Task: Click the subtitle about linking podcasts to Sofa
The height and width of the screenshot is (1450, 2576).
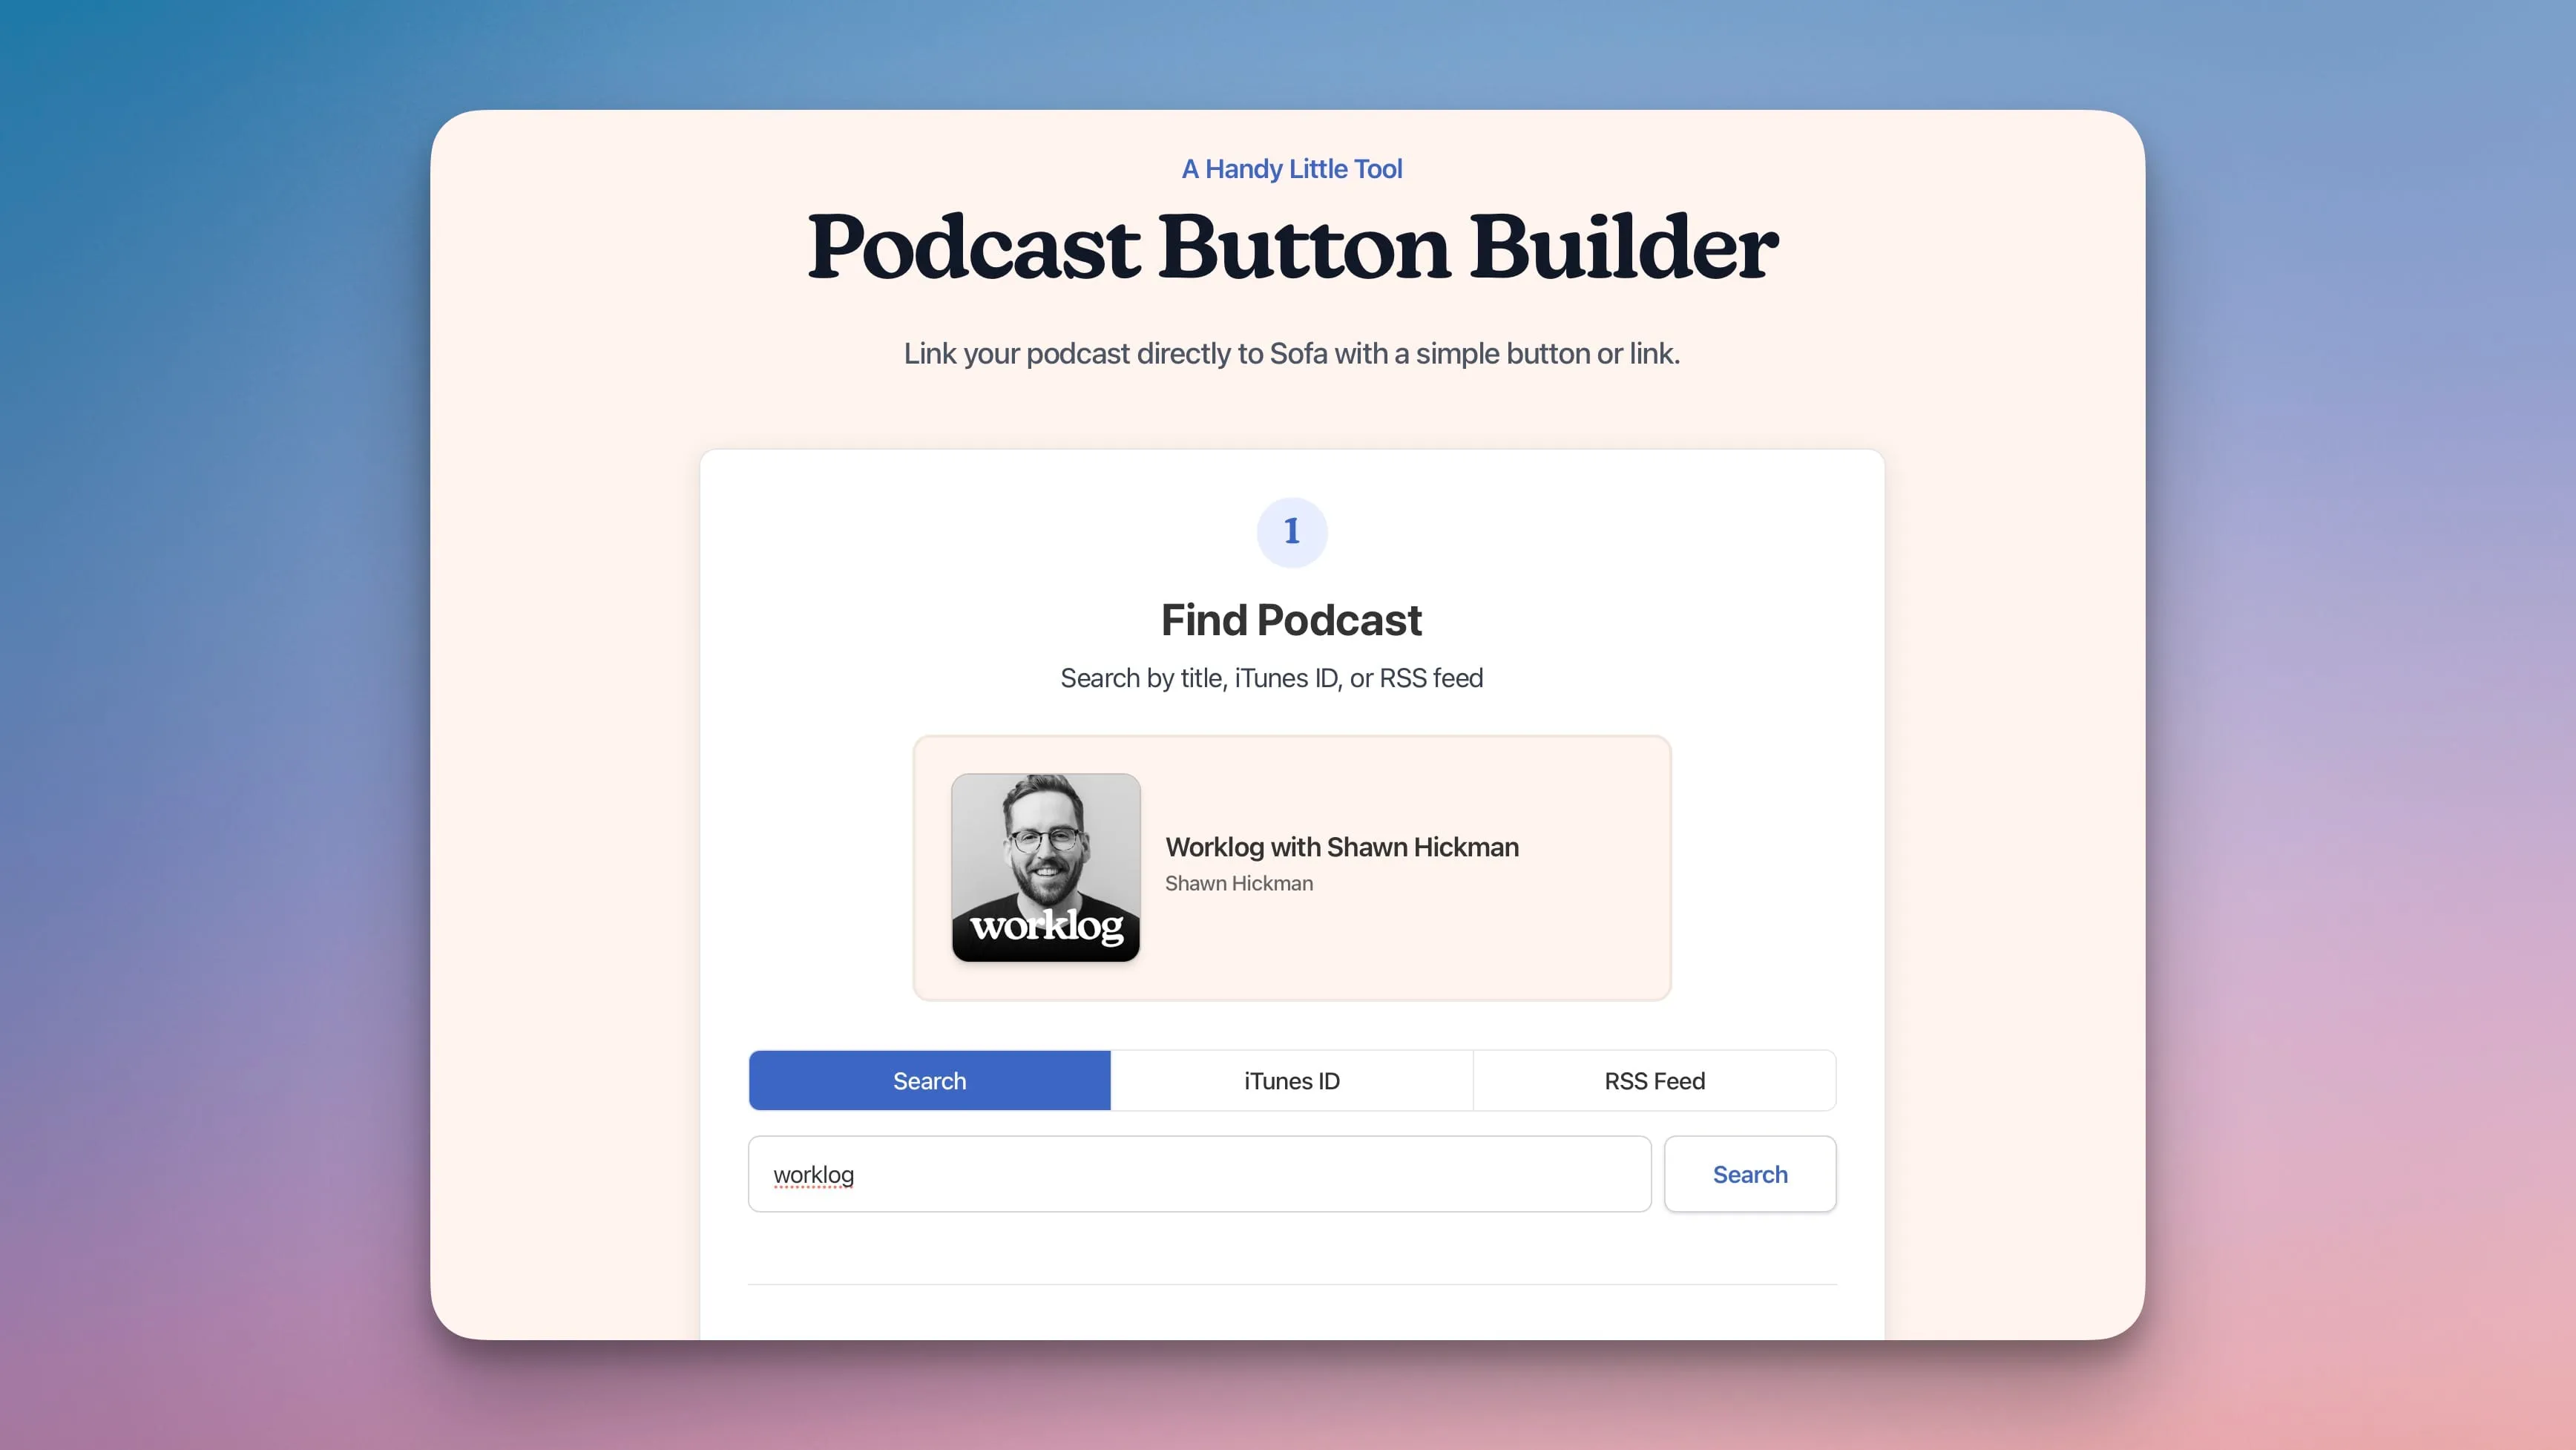Action: coord(1291,352)
